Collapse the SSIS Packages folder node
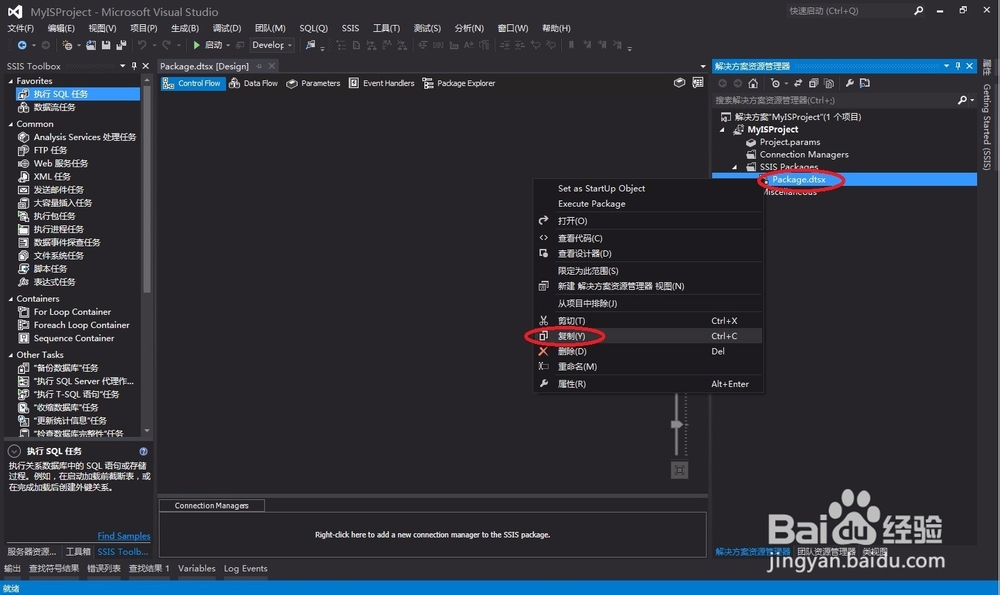Viewport: 1000px width, 595px height. point(735,167)
